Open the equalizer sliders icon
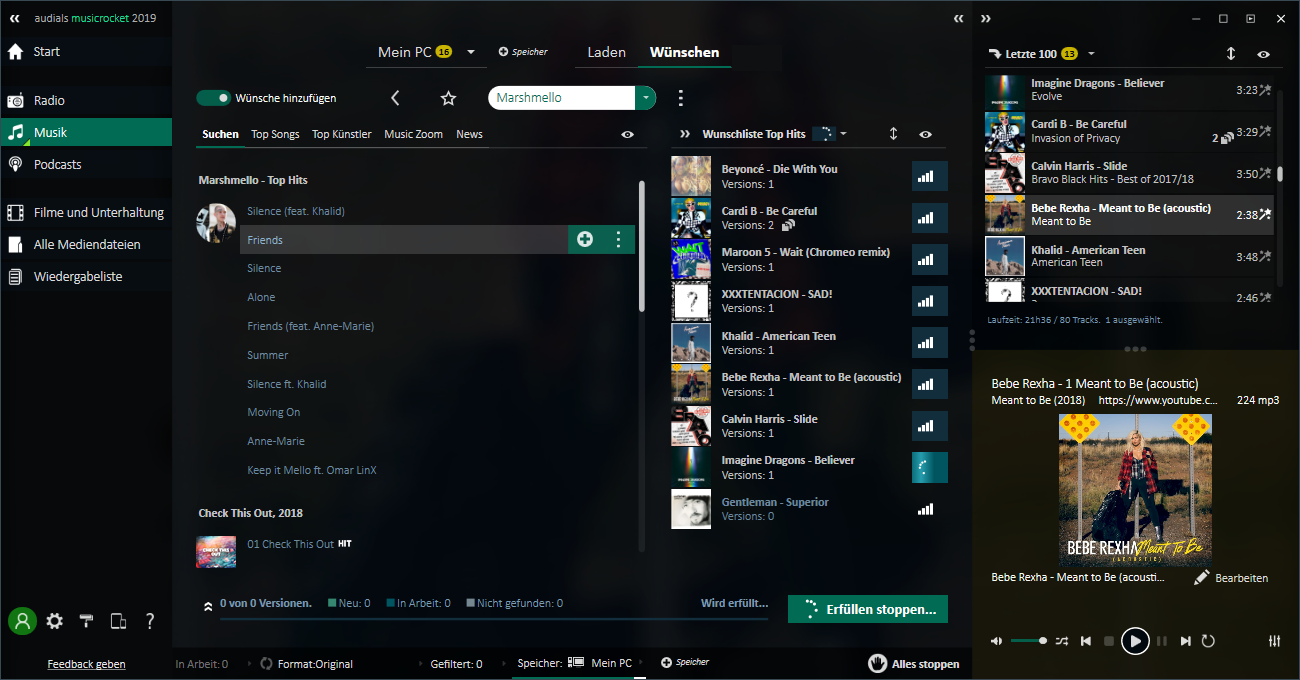The width and height of the screenshot is (1300, 680). pos(1275,641)
